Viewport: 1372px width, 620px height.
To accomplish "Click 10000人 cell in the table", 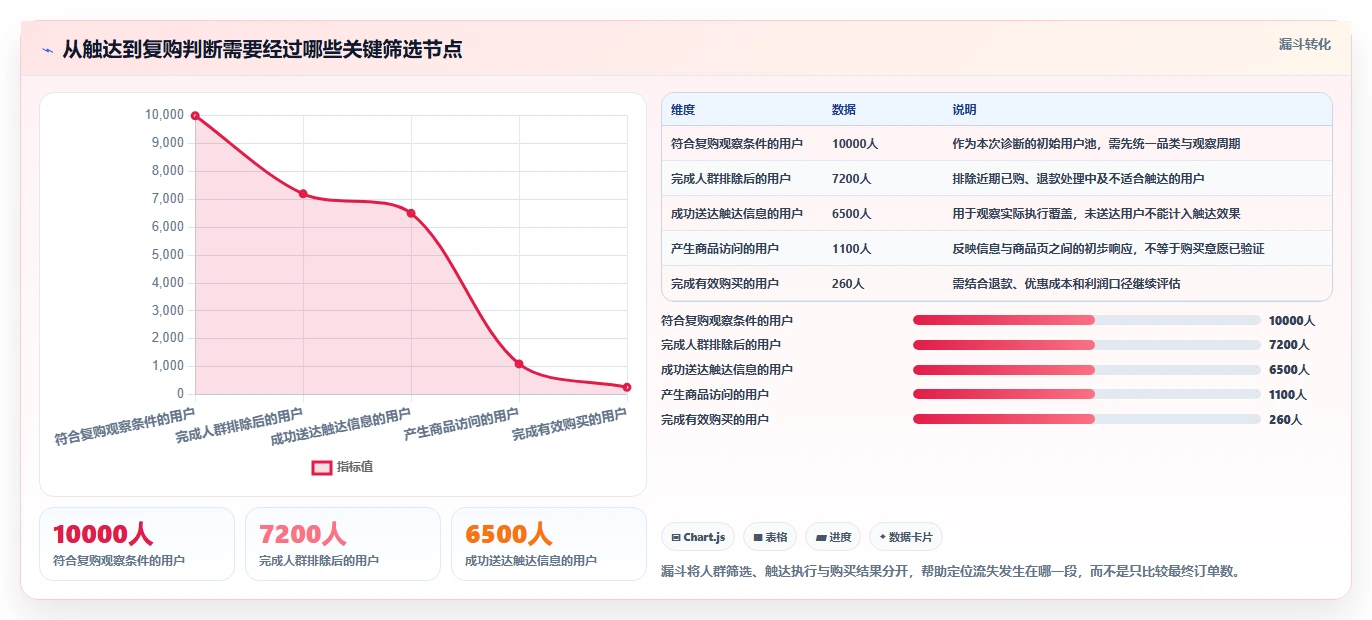I will [x=855, y=144].
